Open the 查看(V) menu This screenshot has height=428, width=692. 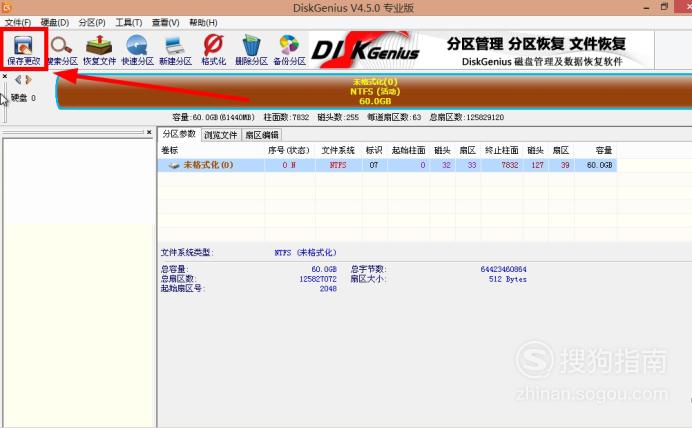[x=165, y=23]
